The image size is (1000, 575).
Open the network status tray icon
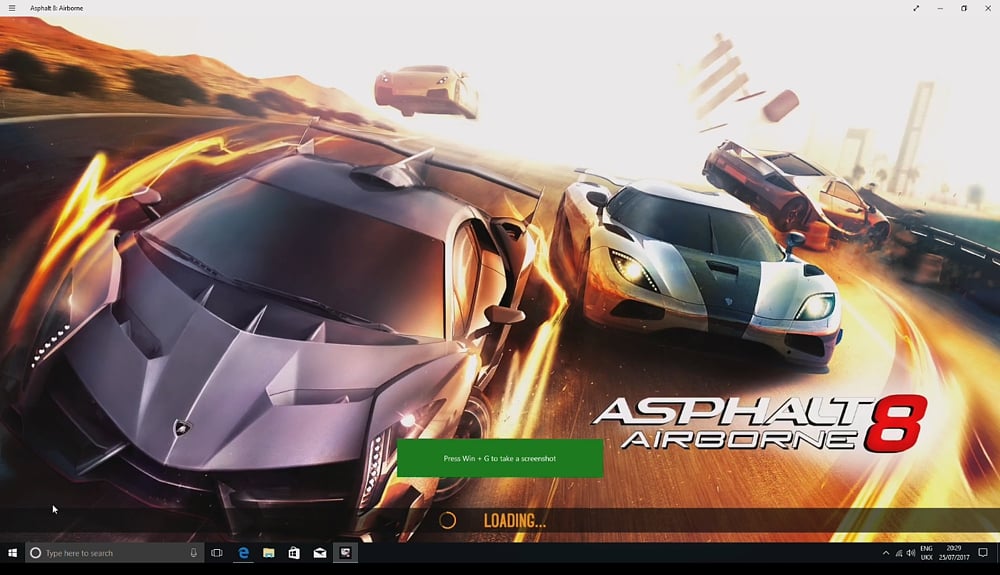899,553
